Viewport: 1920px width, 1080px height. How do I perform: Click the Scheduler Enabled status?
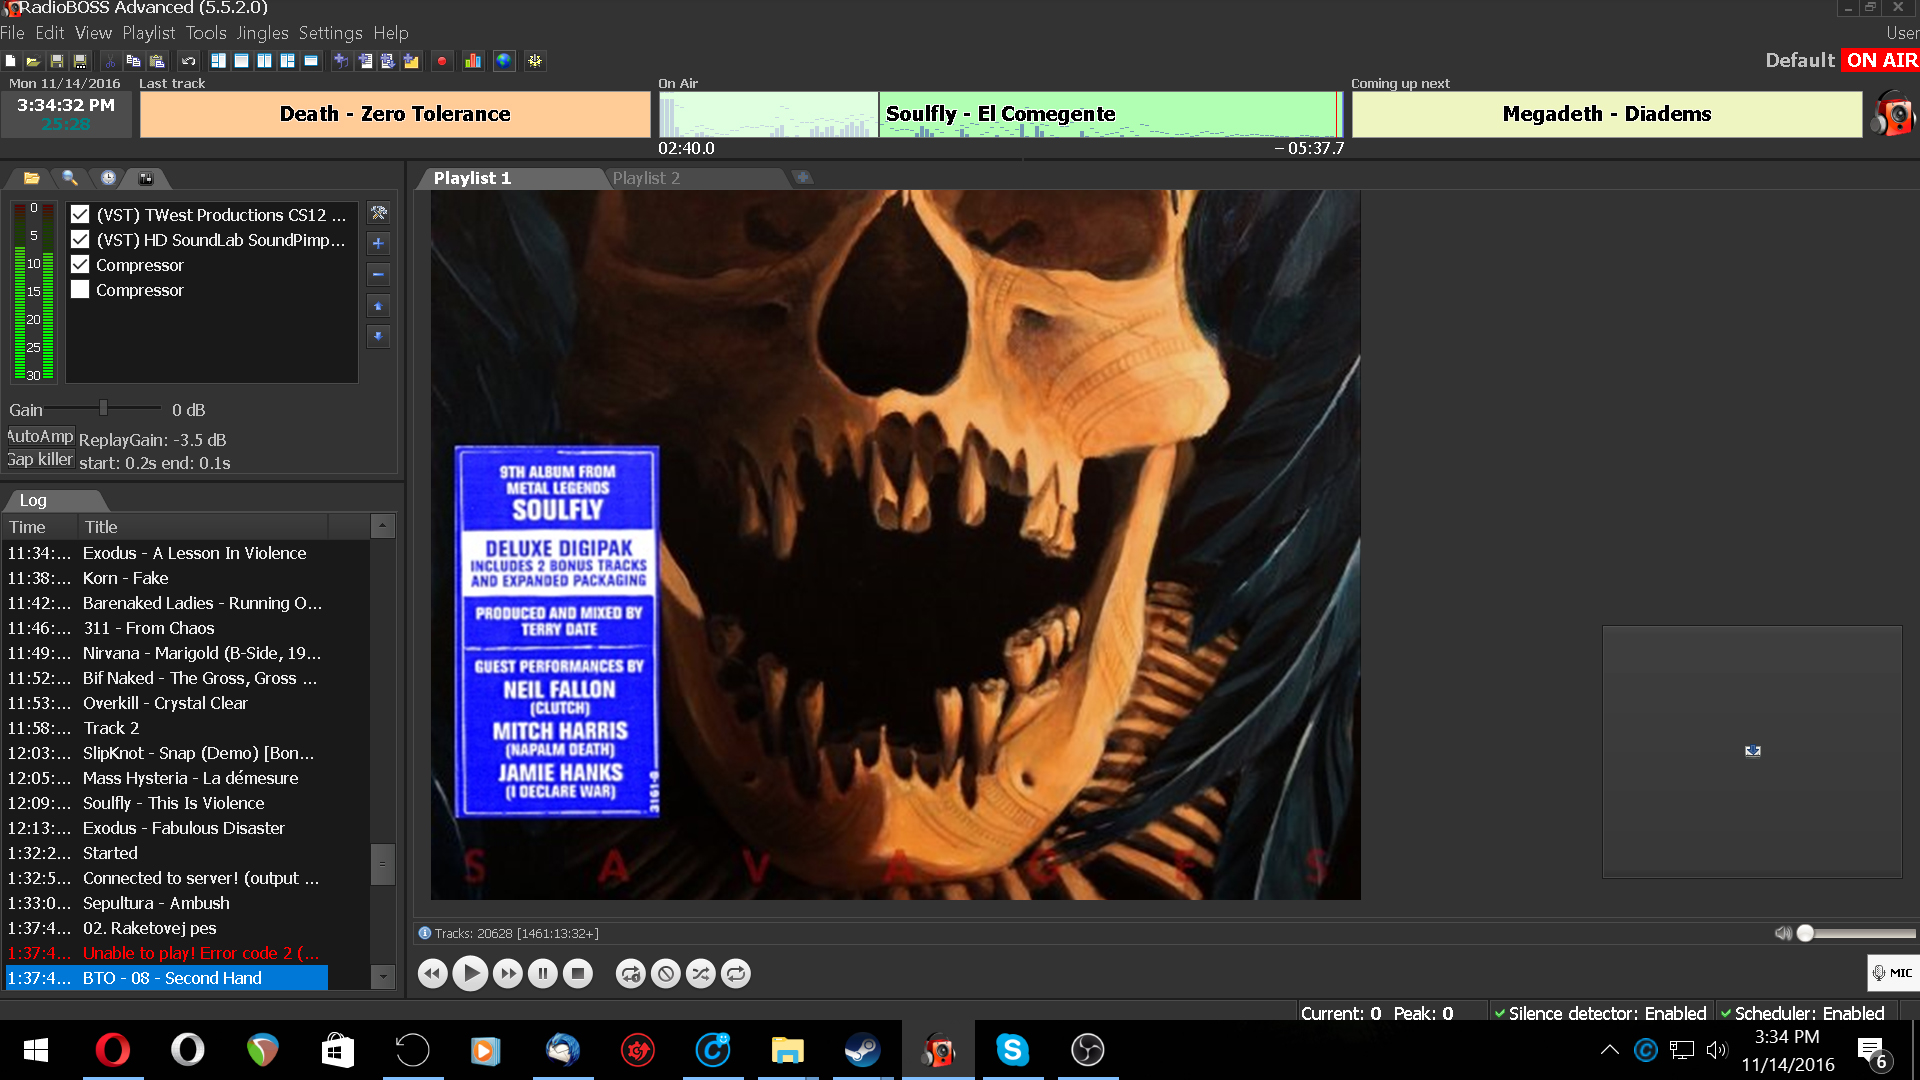(1803, 1013)
